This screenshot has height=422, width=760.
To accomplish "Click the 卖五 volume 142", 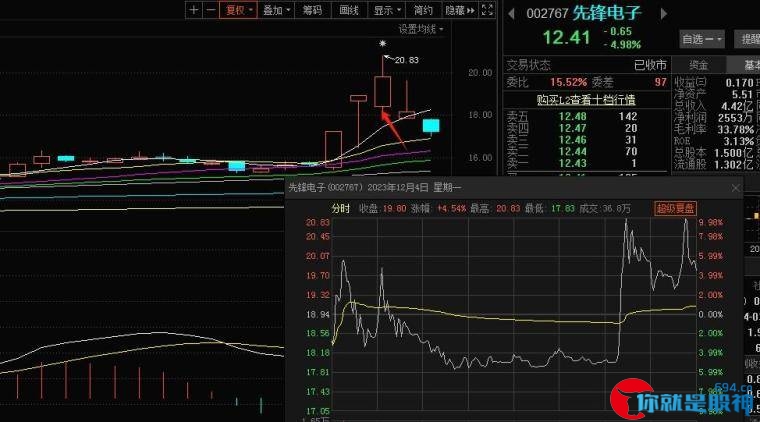I will [x=628, y=116].
